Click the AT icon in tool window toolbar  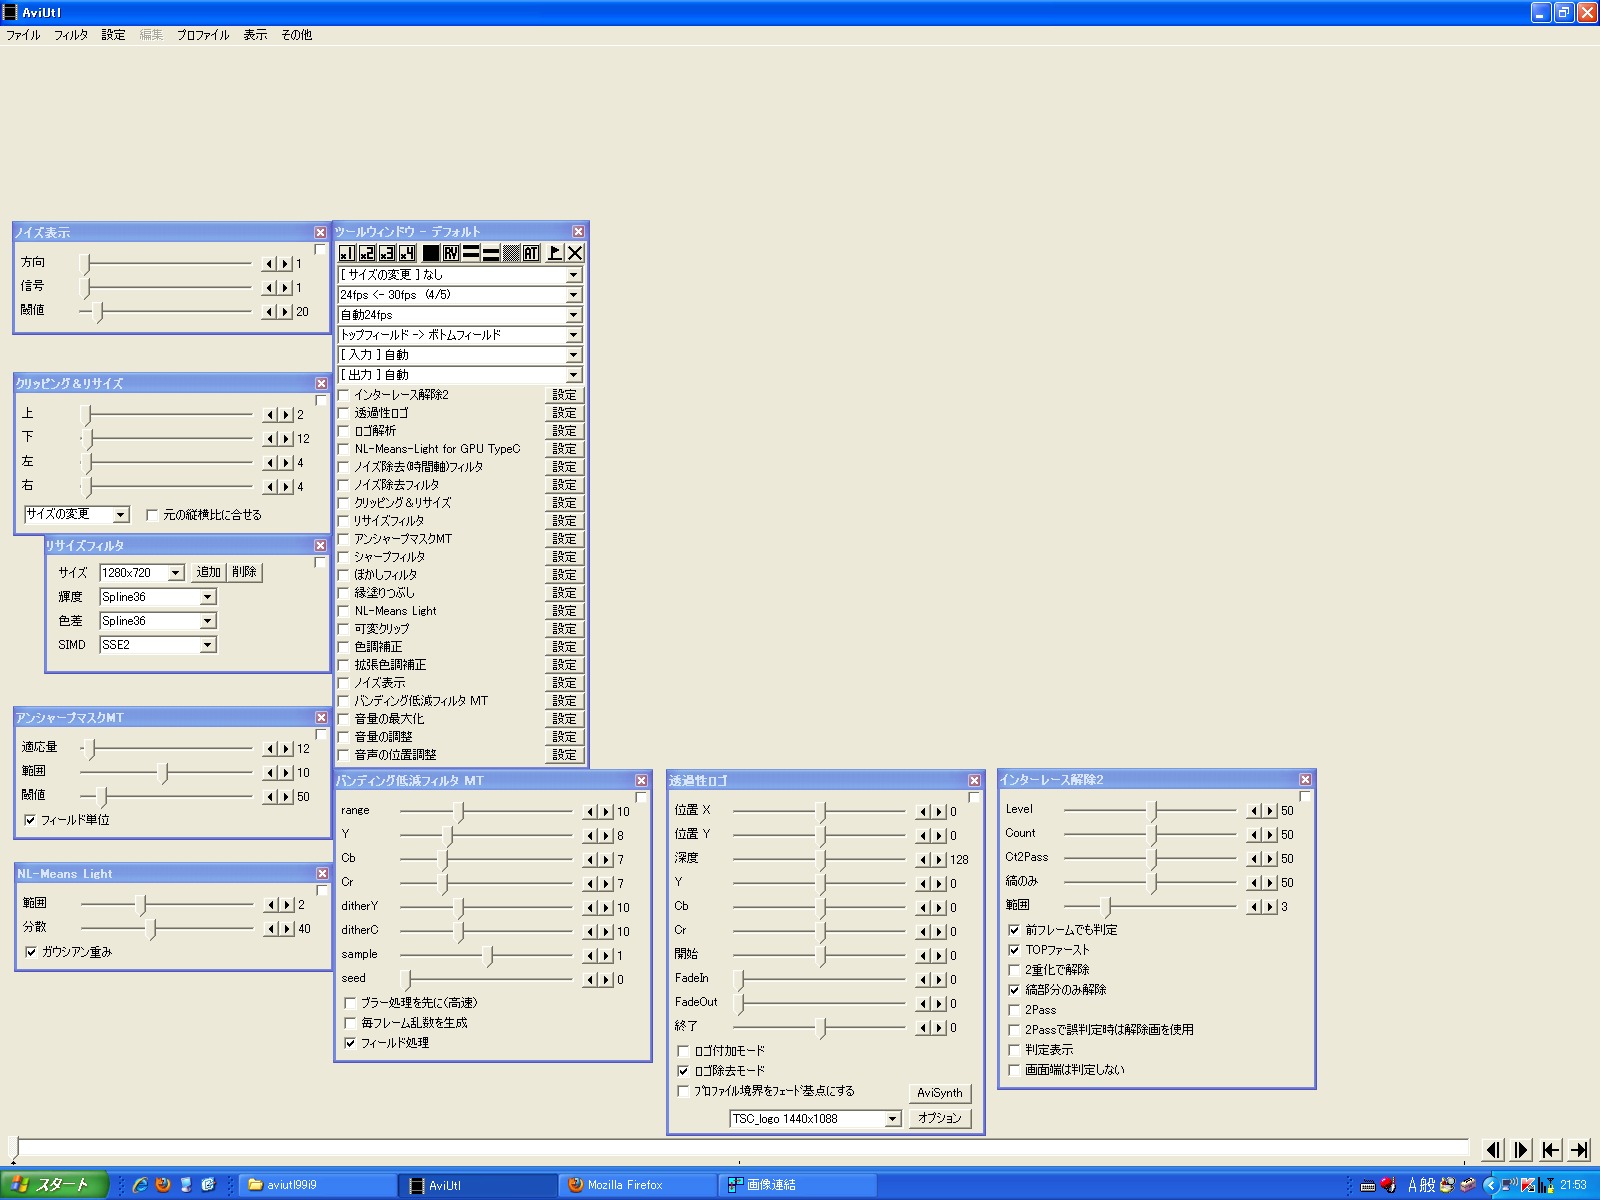tap(531, 253)
